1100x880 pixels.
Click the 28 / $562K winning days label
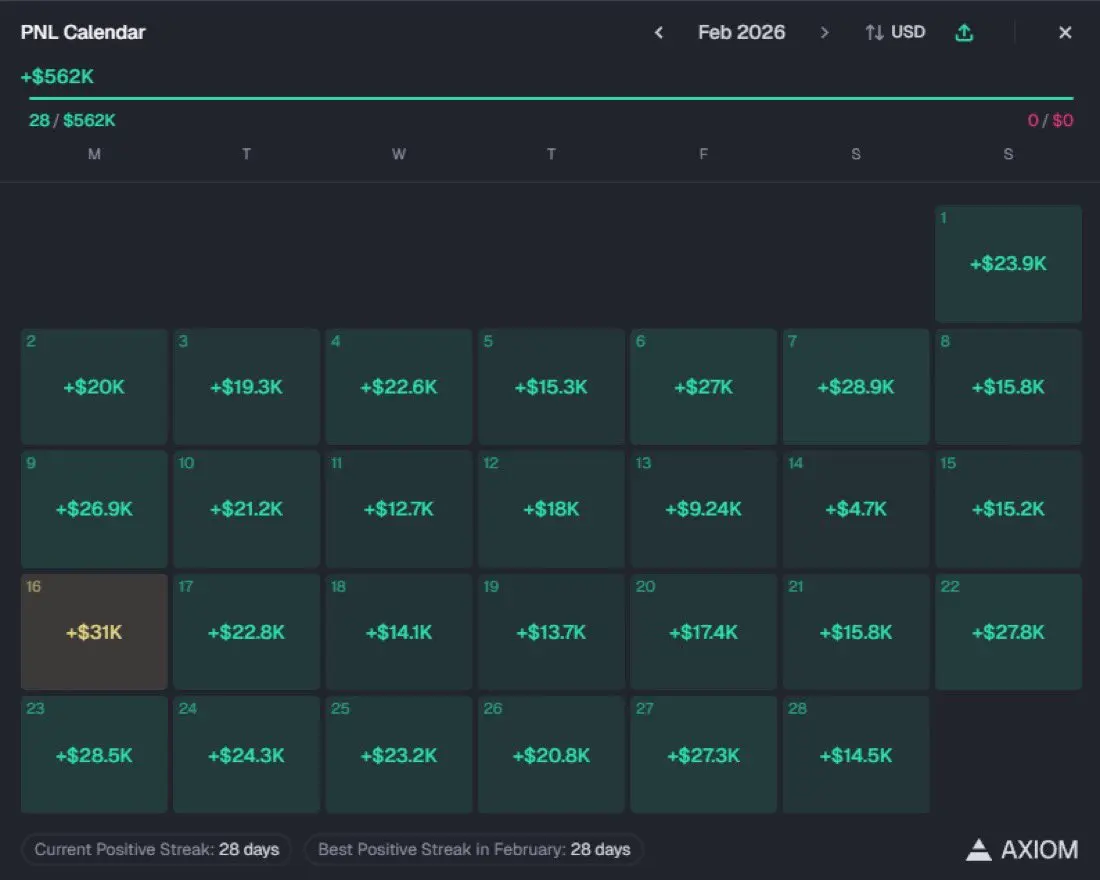72,121
